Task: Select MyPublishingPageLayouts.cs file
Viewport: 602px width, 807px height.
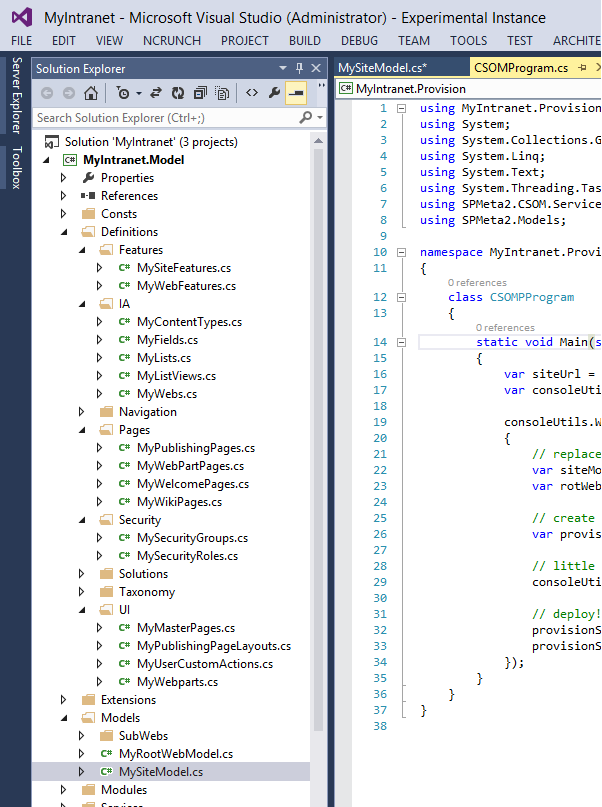Action: point(214,646)
